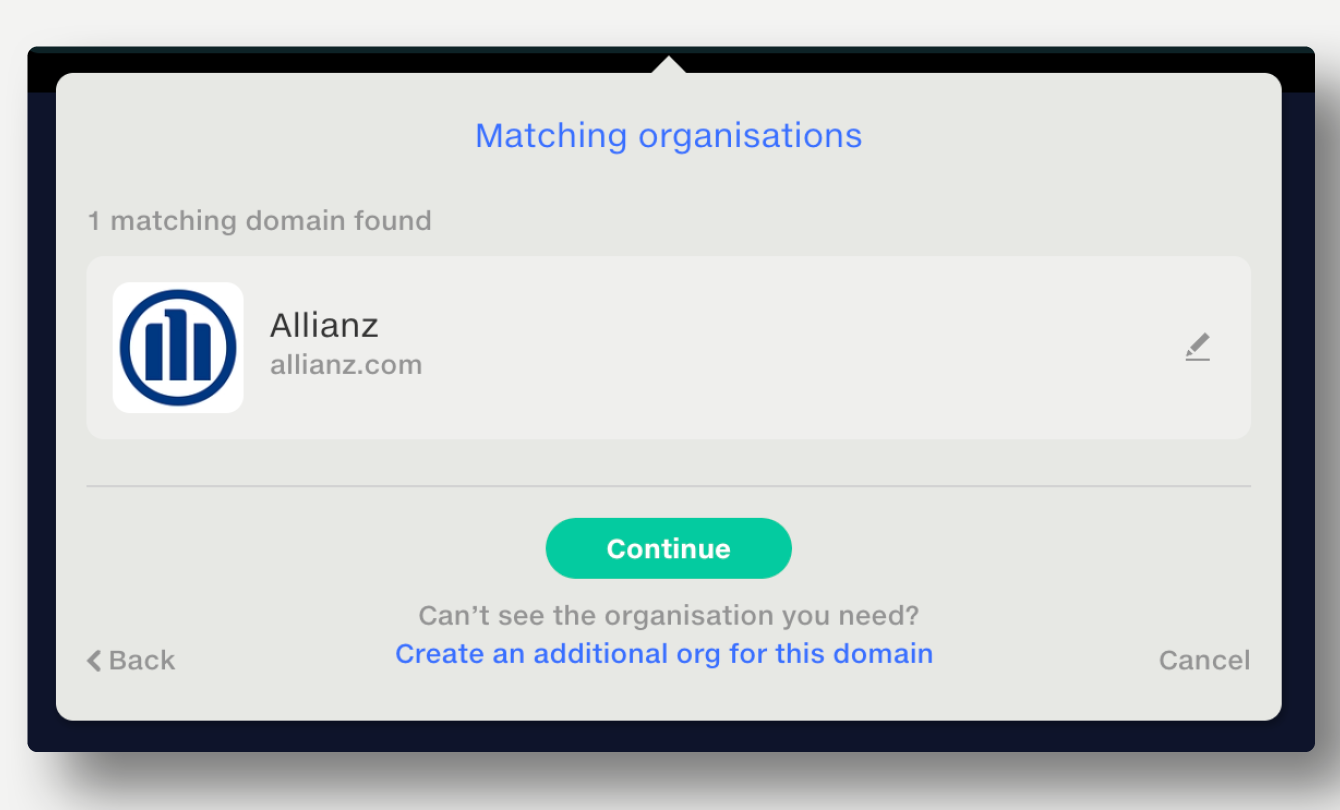Click the 1 matching domain found label
The width and height of the screenshot is (1340, 810).
pyautogui.click(x=259, y=221)
